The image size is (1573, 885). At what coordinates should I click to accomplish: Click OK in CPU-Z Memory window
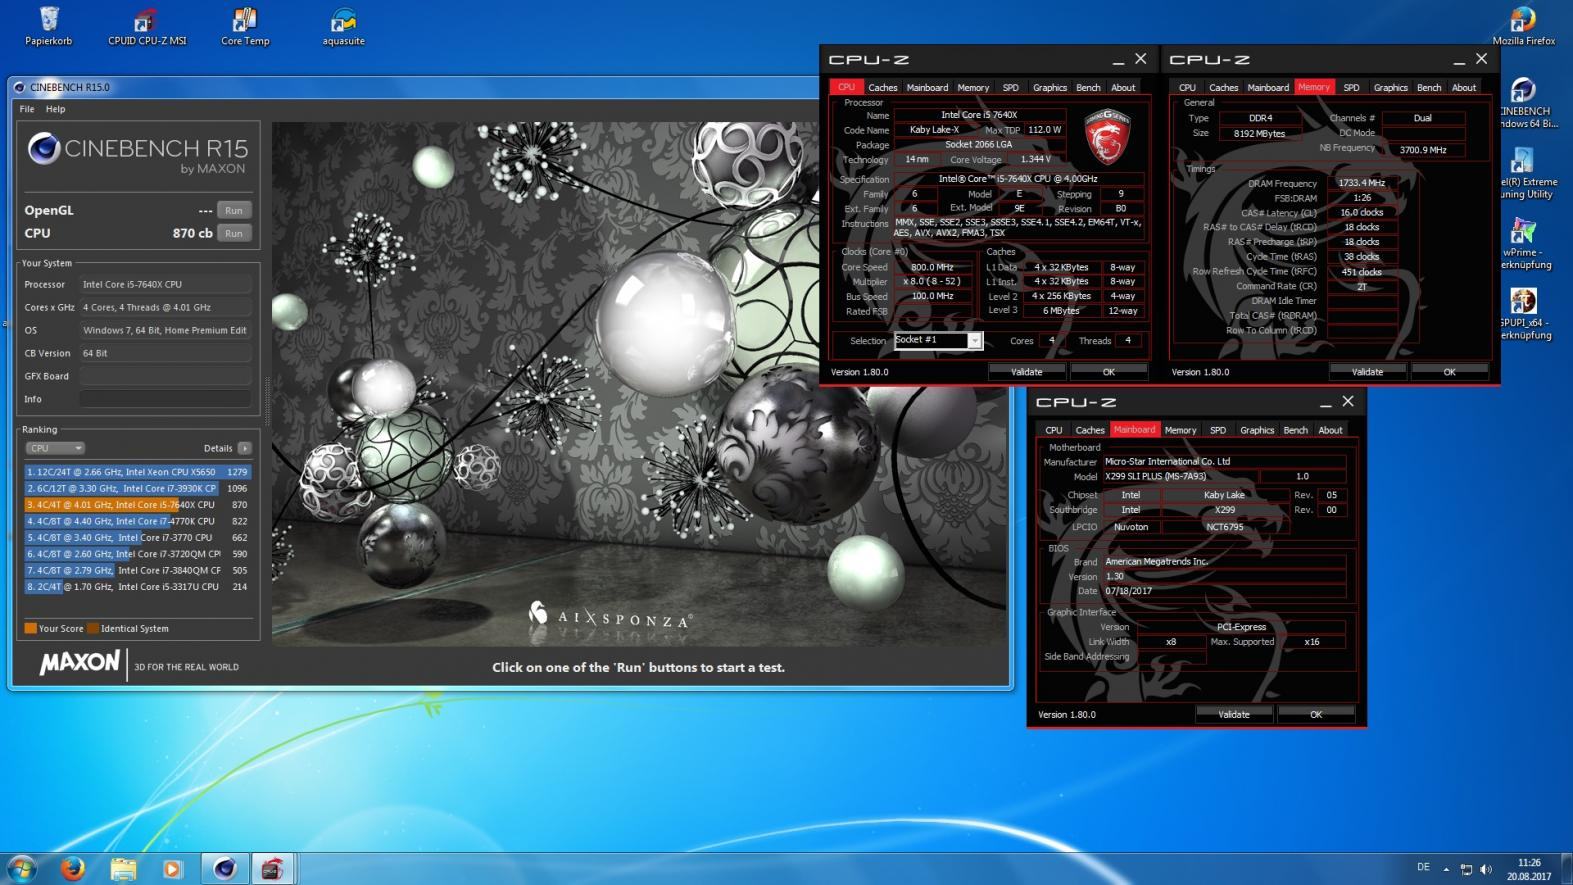click(1449, 372)
